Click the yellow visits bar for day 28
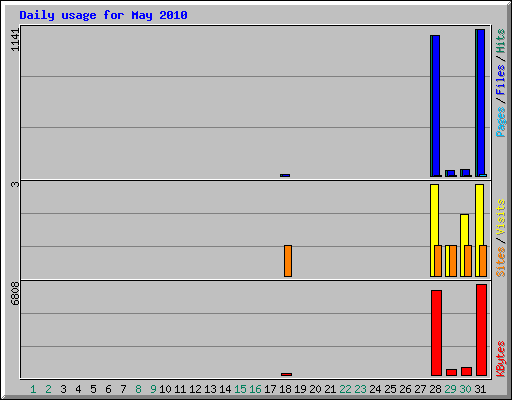Image resolution: width=512 pixels, height=400 pixels. pos(434,231)
